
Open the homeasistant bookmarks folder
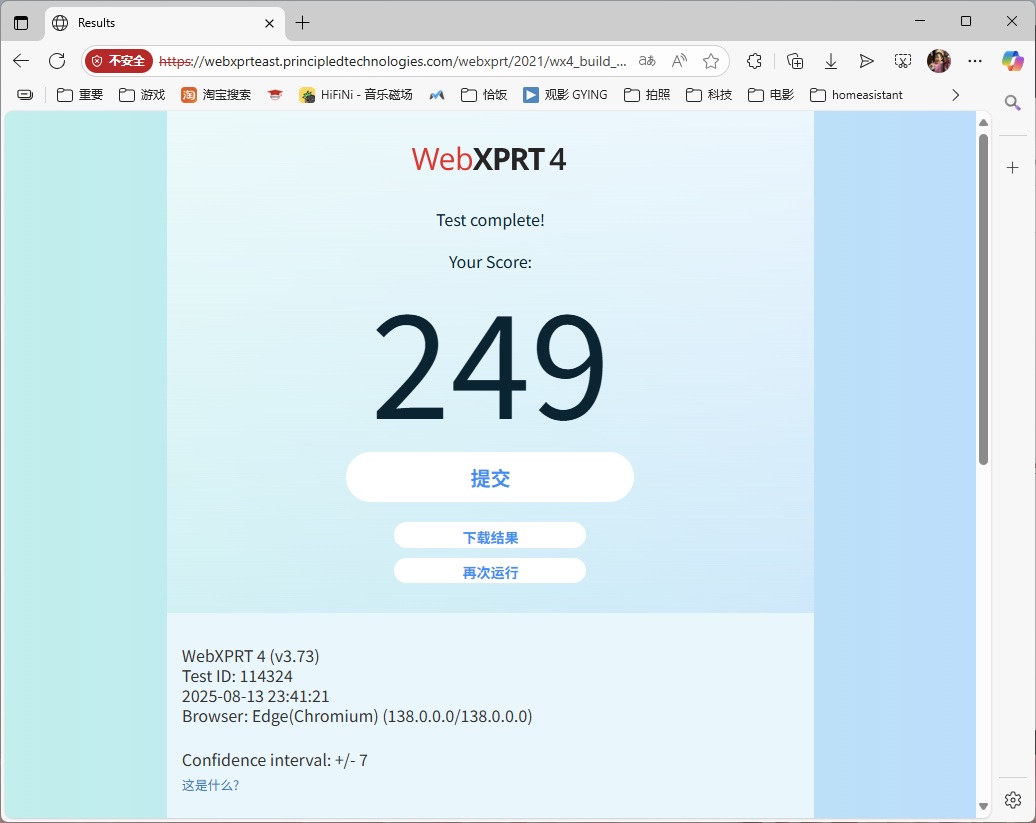point(856,95)
